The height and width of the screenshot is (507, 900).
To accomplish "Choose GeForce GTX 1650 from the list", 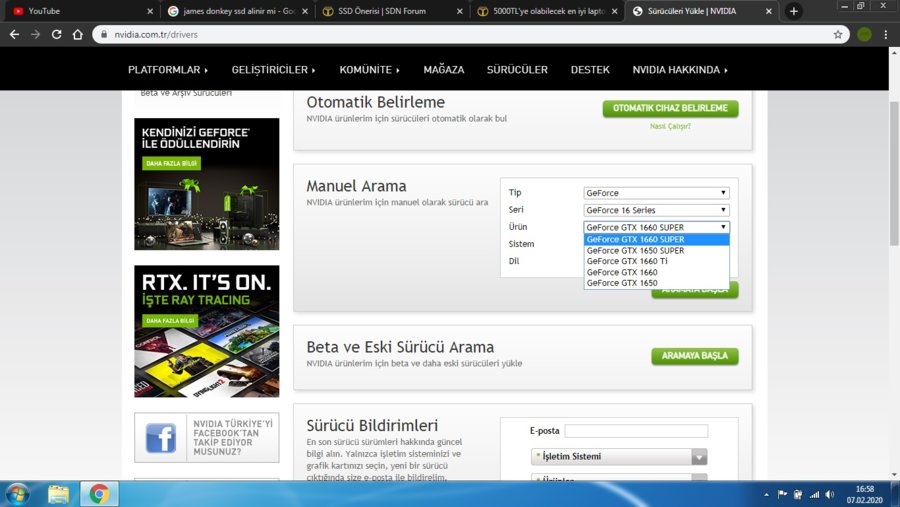I will [656, 283].
